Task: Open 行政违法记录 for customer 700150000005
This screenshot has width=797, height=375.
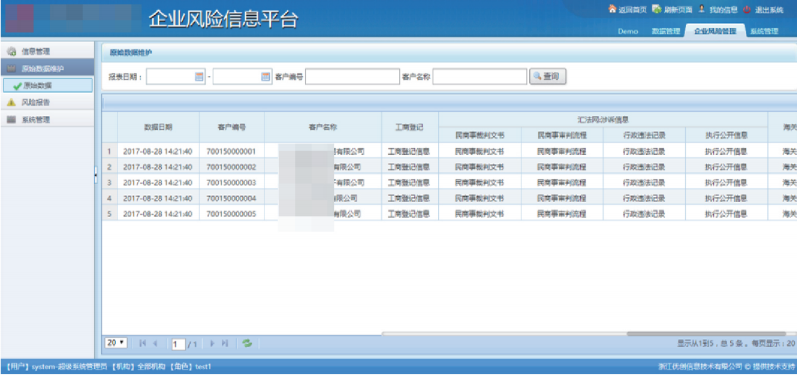Action: coord(644,214)
